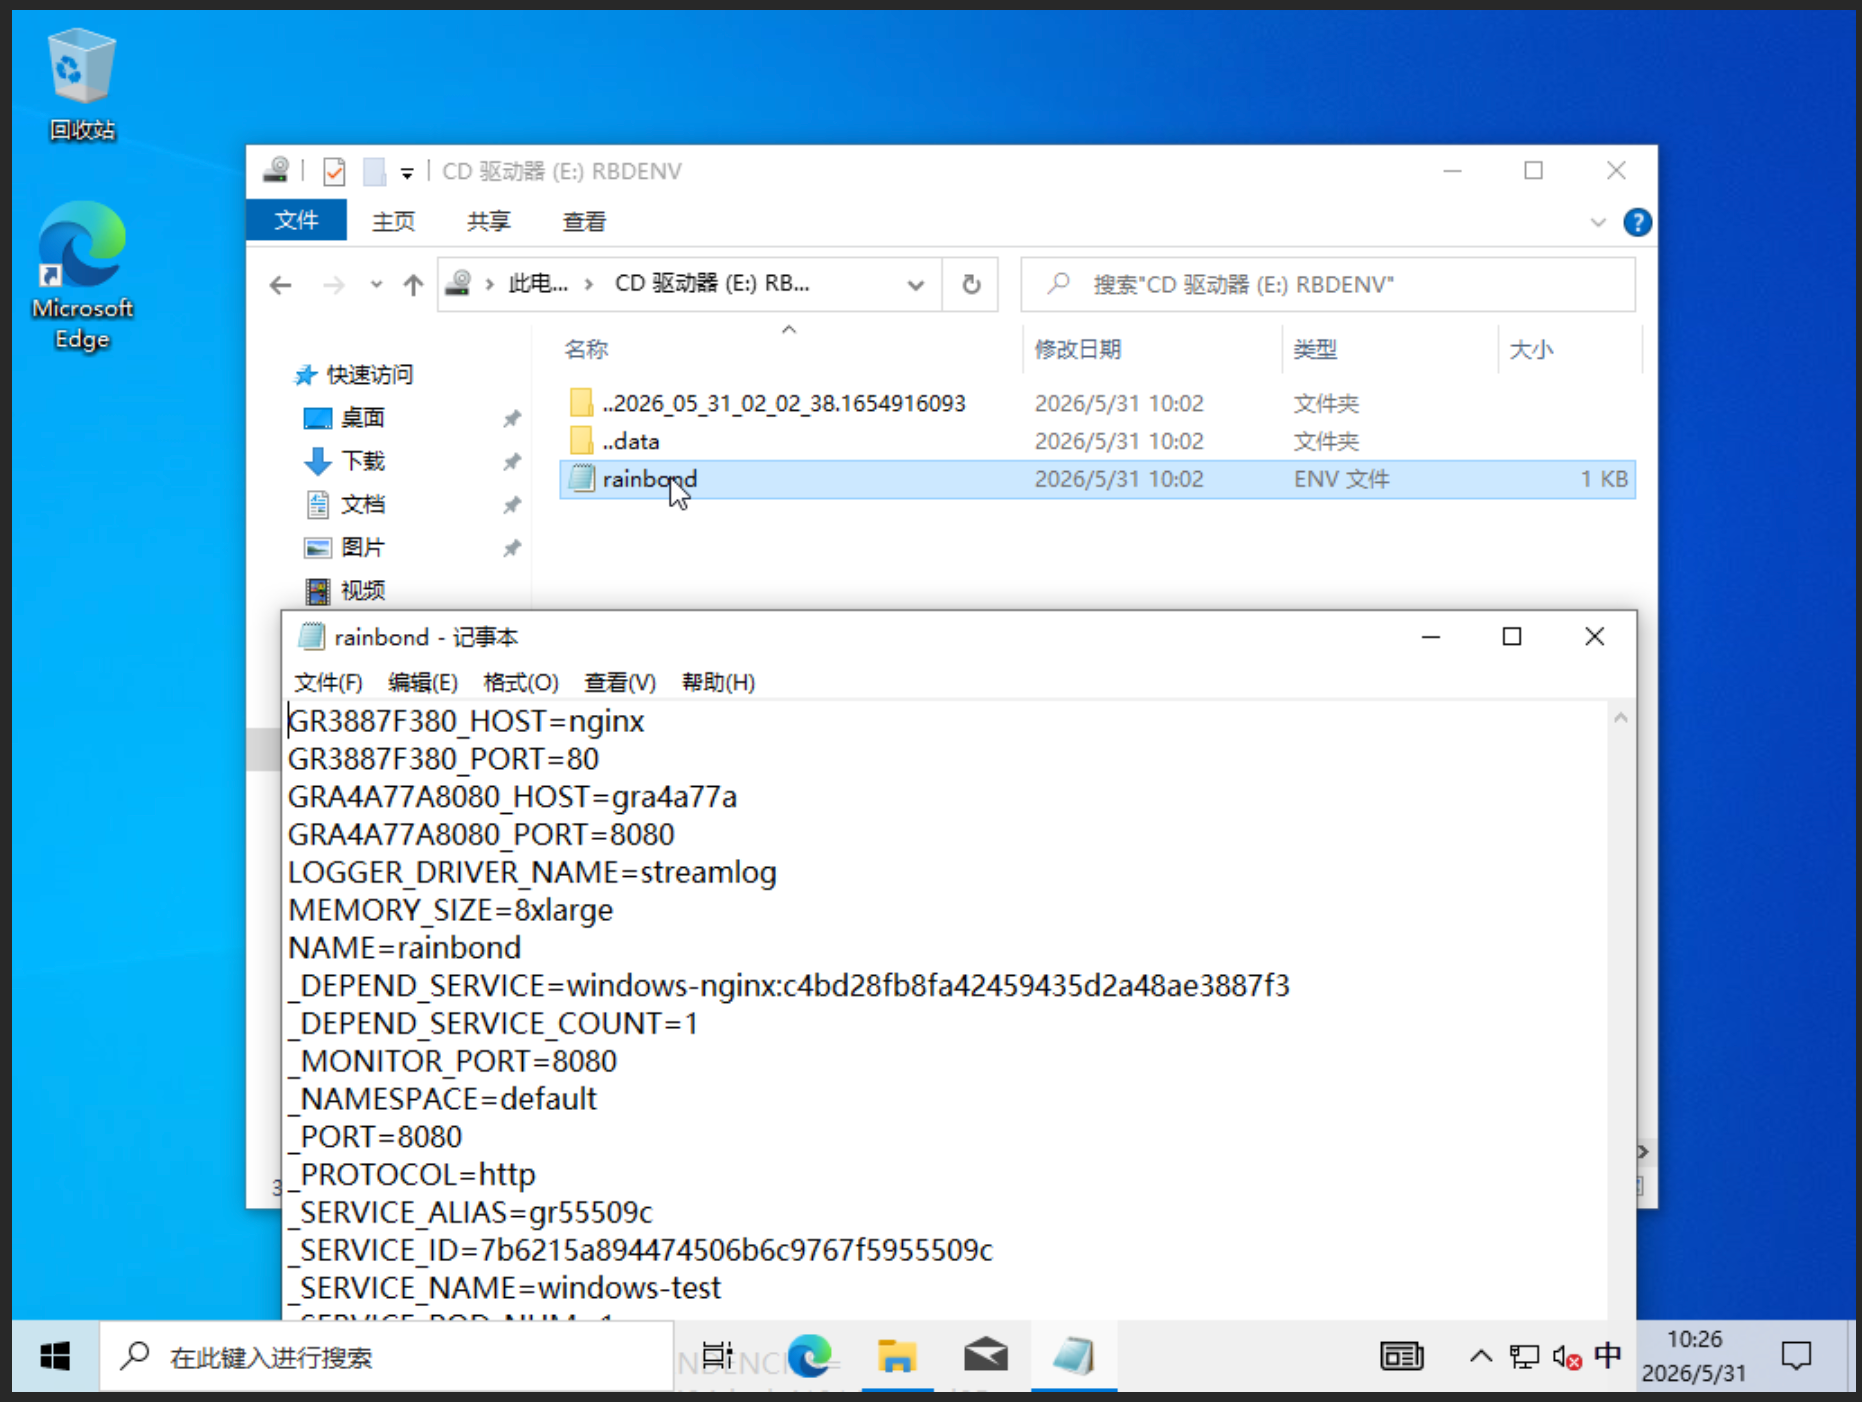Screen dimensions: 1862x1402
Task: Select the ..2026_05_31_02_02_38.1654916093 folder
Action: coord(1097,403)
